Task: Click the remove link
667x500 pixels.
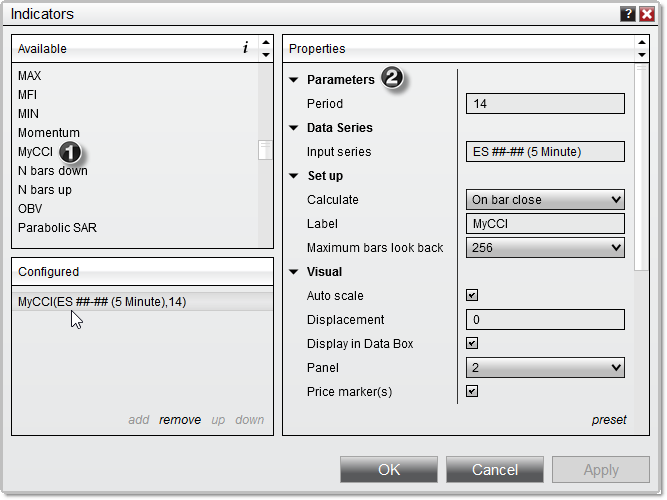Action: click(x=180, y=420)
